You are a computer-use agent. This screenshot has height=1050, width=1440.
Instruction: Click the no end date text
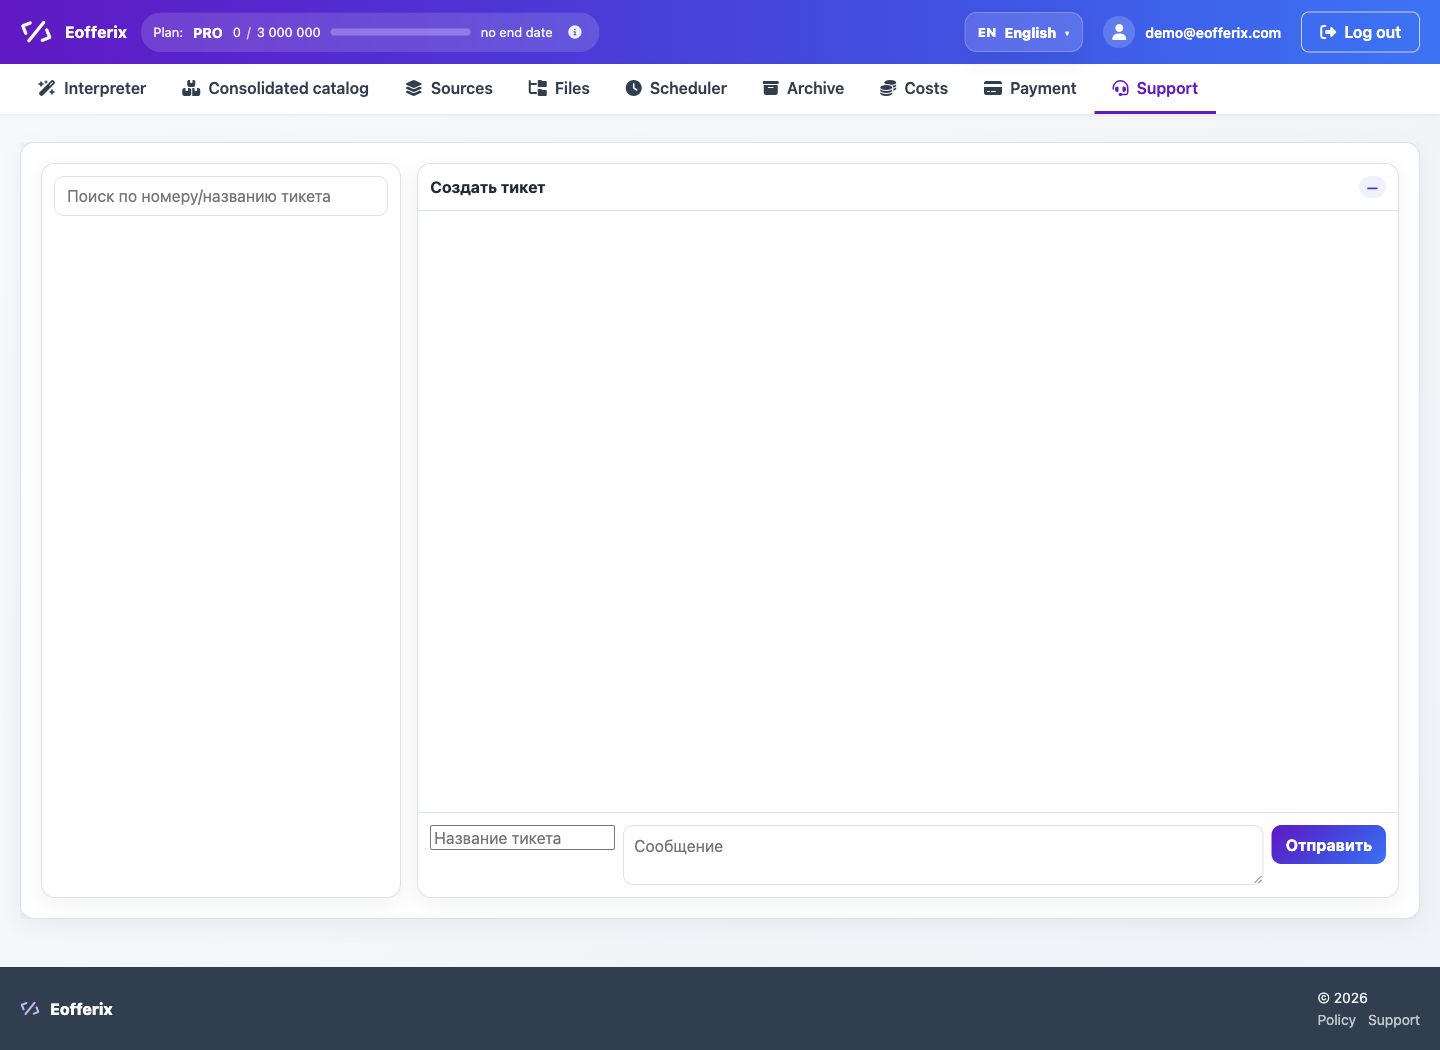point(516,33)
